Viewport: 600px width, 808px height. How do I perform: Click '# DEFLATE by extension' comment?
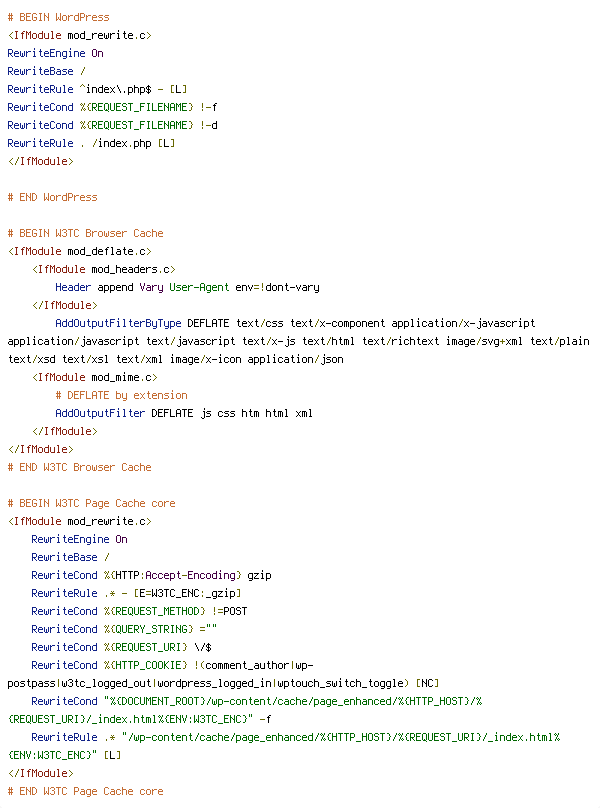pos(121,396)
